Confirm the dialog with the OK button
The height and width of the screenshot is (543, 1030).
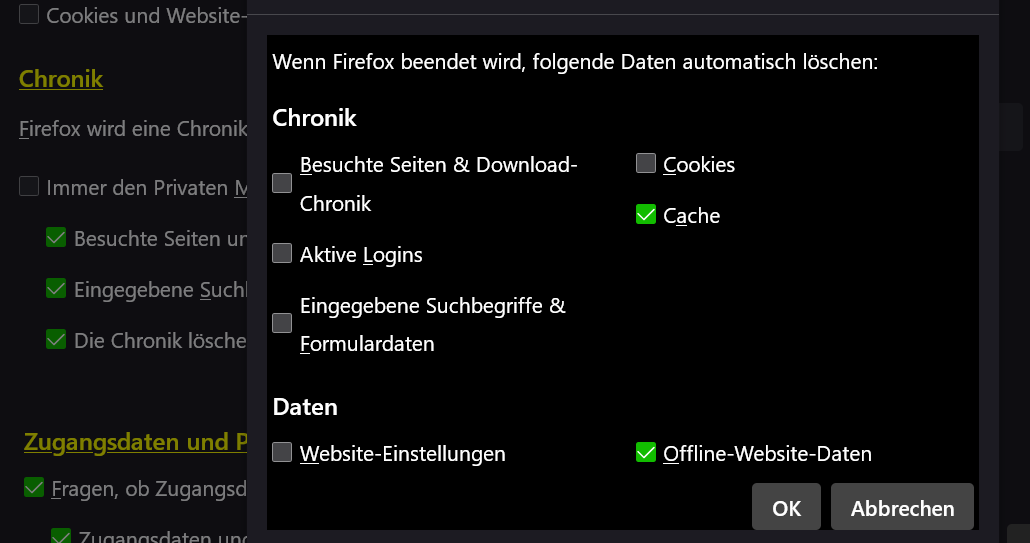pos(786,507)
